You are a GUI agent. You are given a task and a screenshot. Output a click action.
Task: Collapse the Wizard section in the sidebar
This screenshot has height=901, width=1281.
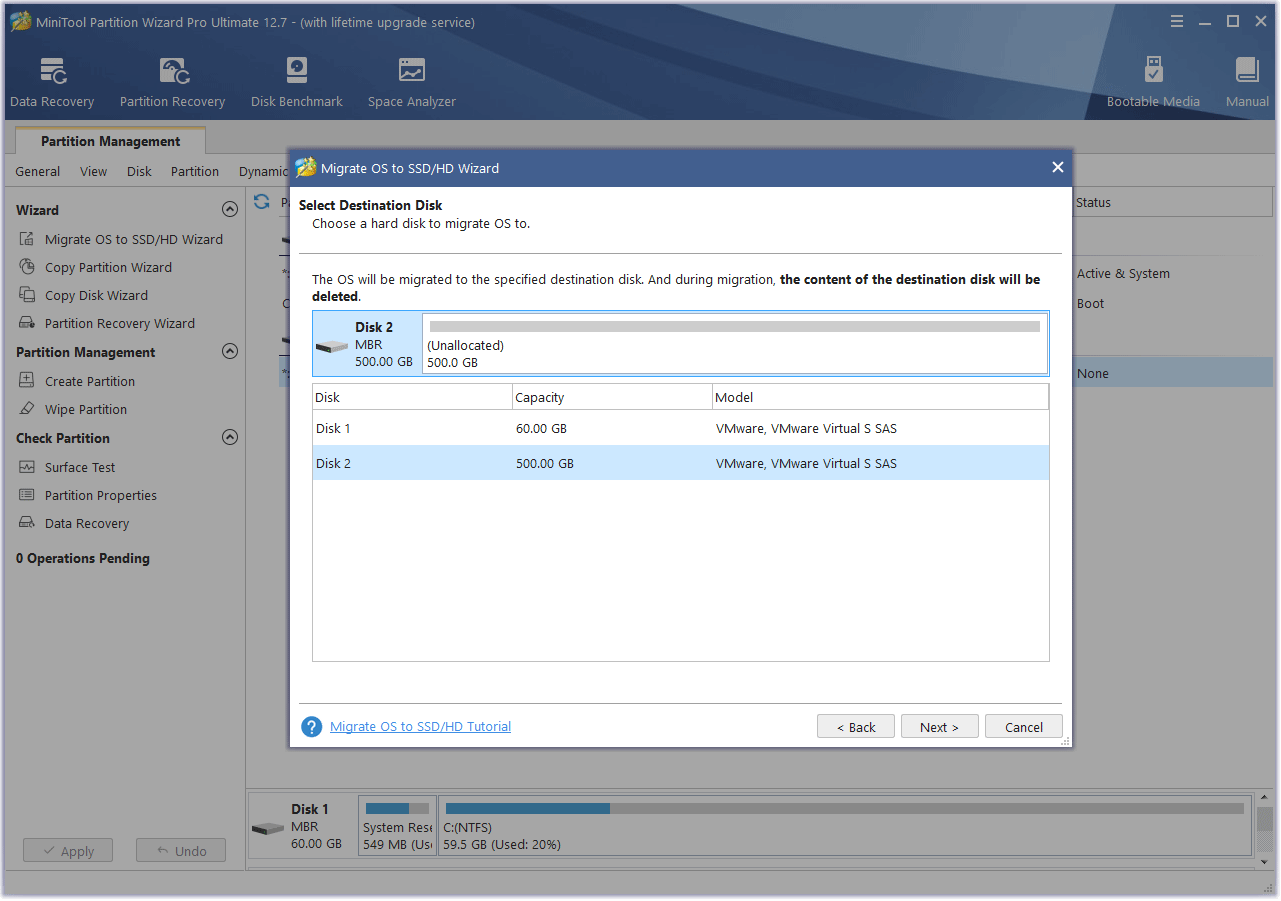point(229,210)
